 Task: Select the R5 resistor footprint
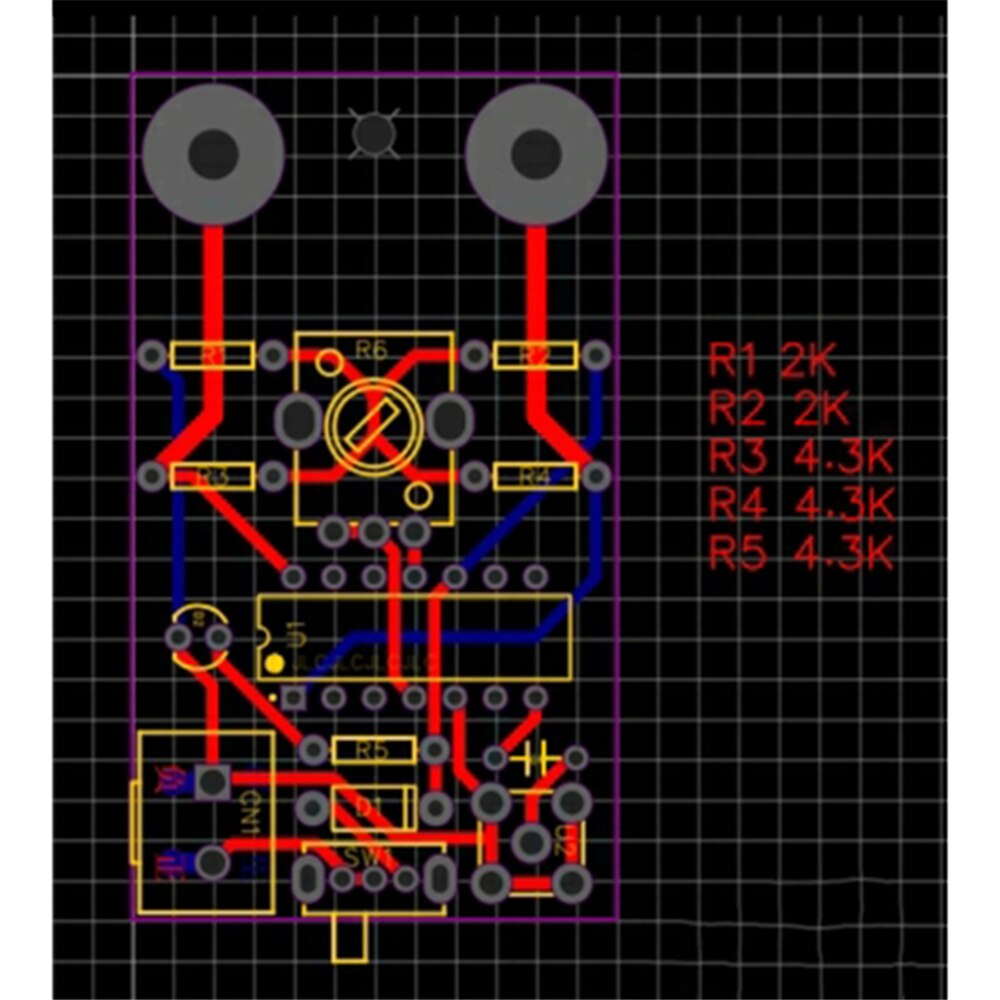373,749
